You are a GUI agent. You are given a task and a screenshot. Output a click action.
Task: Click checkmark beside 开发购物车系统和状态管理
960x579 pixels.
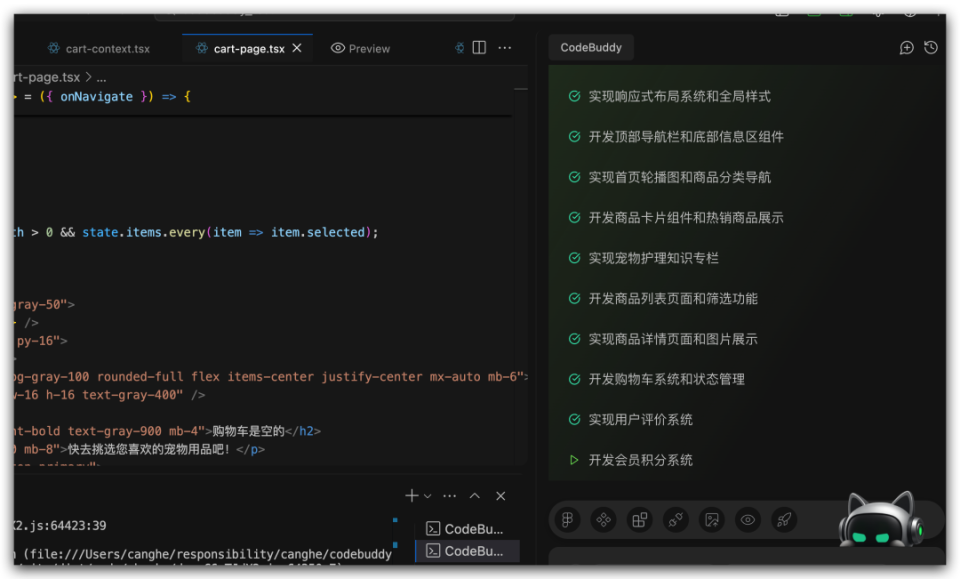pos(574,380)
